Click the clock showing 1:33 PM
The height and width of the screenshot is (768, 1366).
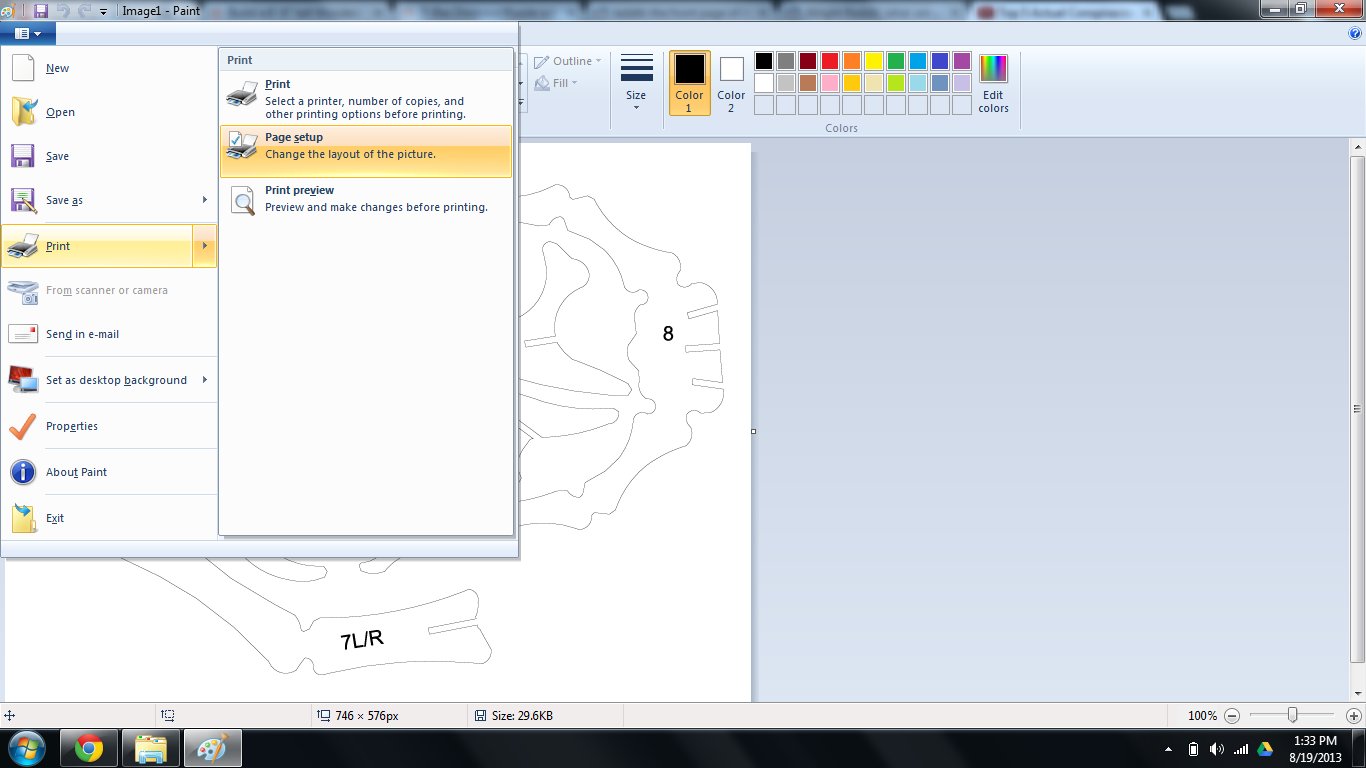pyautogui.click(x=1314, y=741)
